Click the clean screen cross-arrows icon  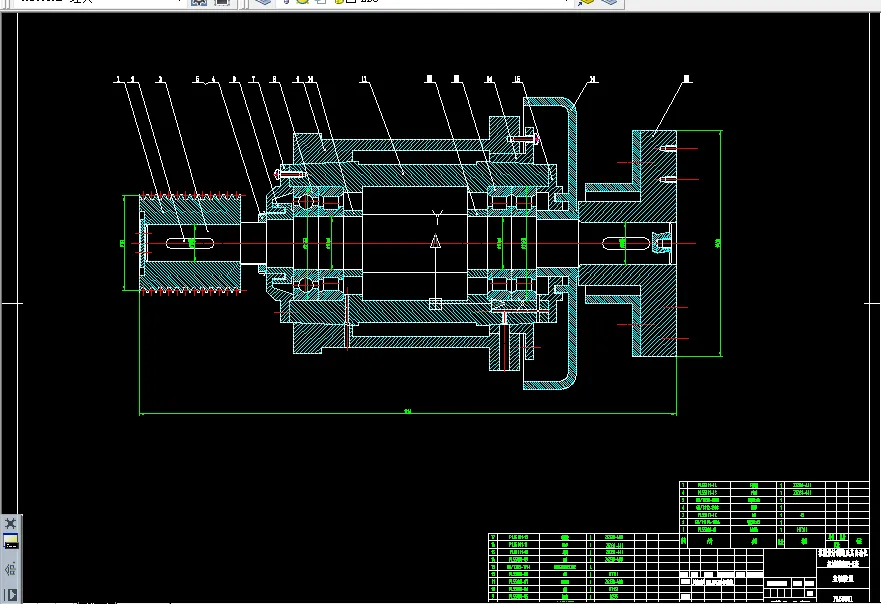coord(10,523)
